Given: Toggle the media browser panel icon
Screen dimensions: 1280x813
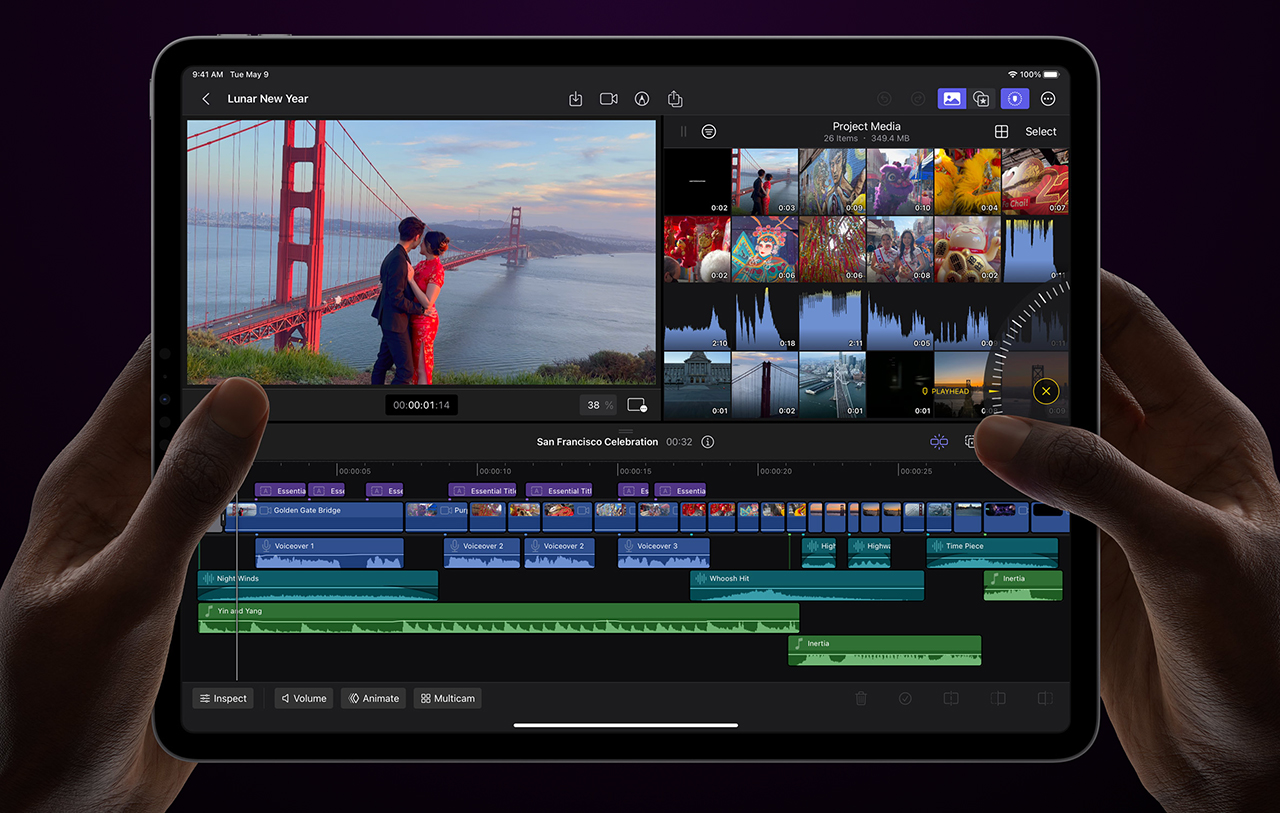Looking at the screenshot, I should (x=952, y=99).
